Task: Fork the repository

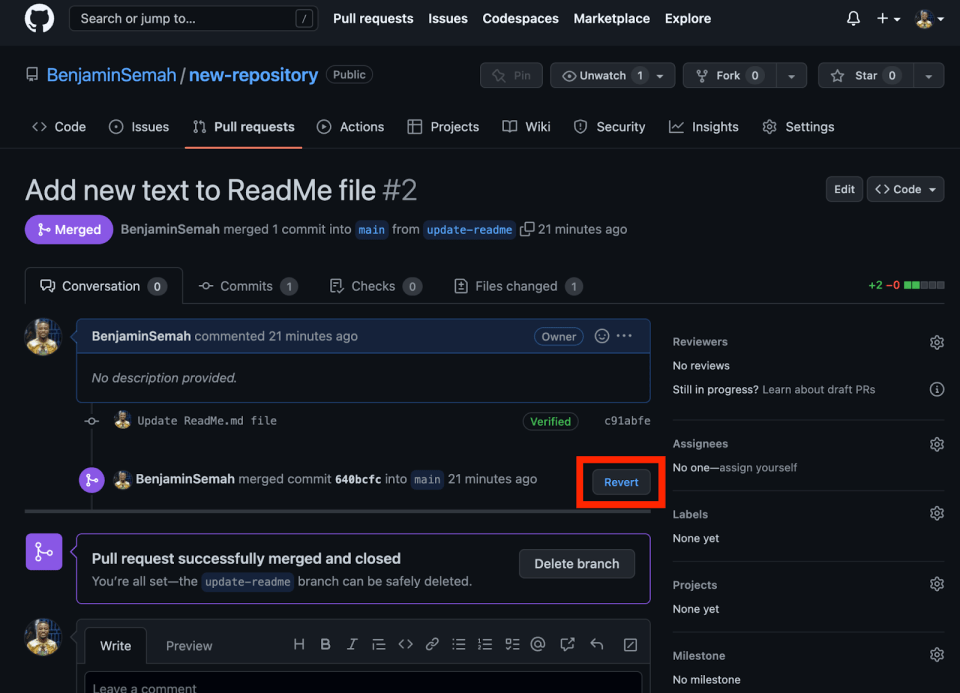Action: pos(729,75)
